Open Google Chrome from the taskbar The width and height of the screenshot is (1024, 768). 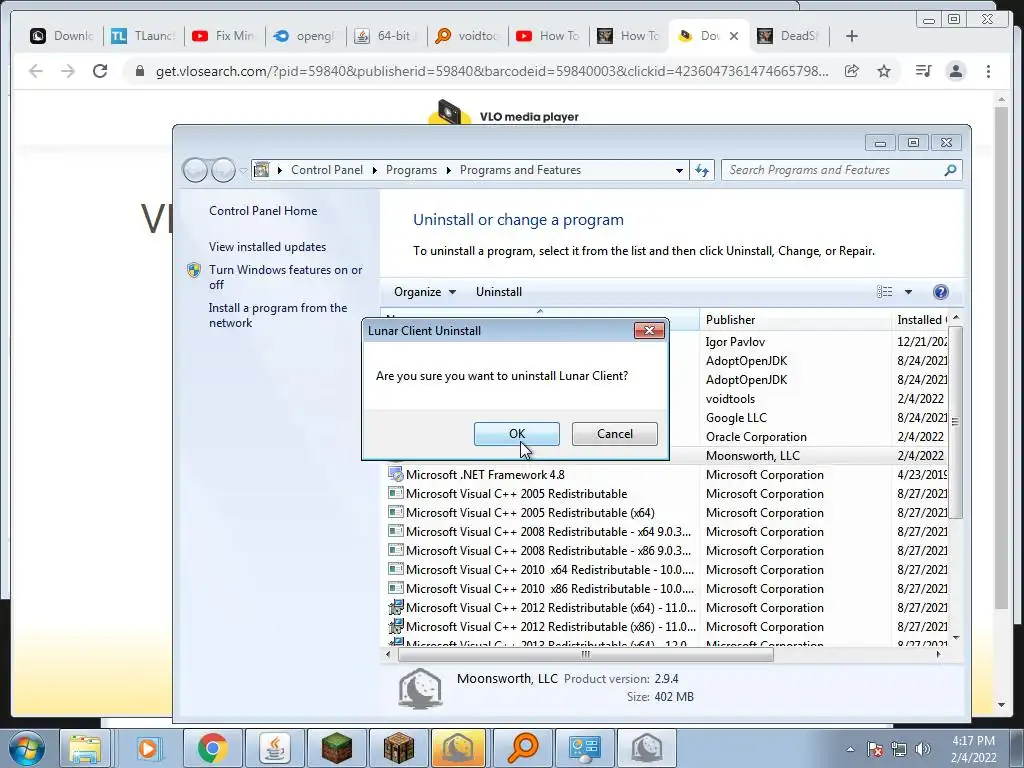(x=213, y=748)
